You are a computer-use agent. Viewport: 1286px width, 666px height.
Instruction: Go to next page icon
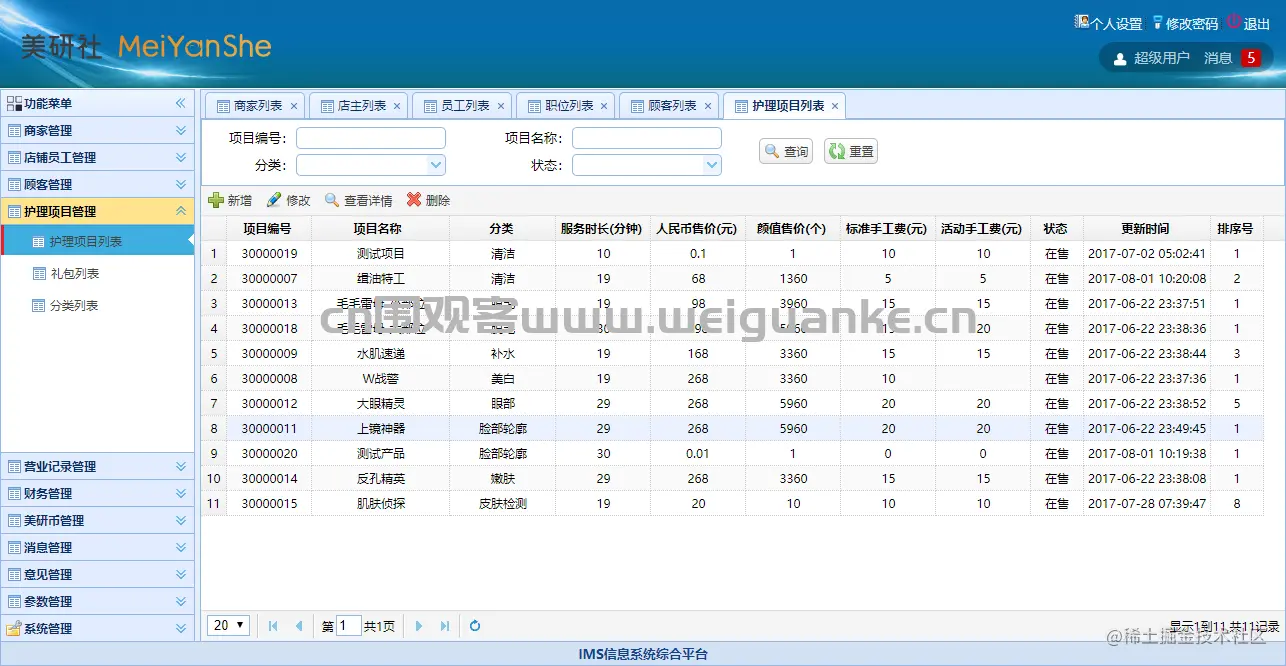[x=419, y=626]
